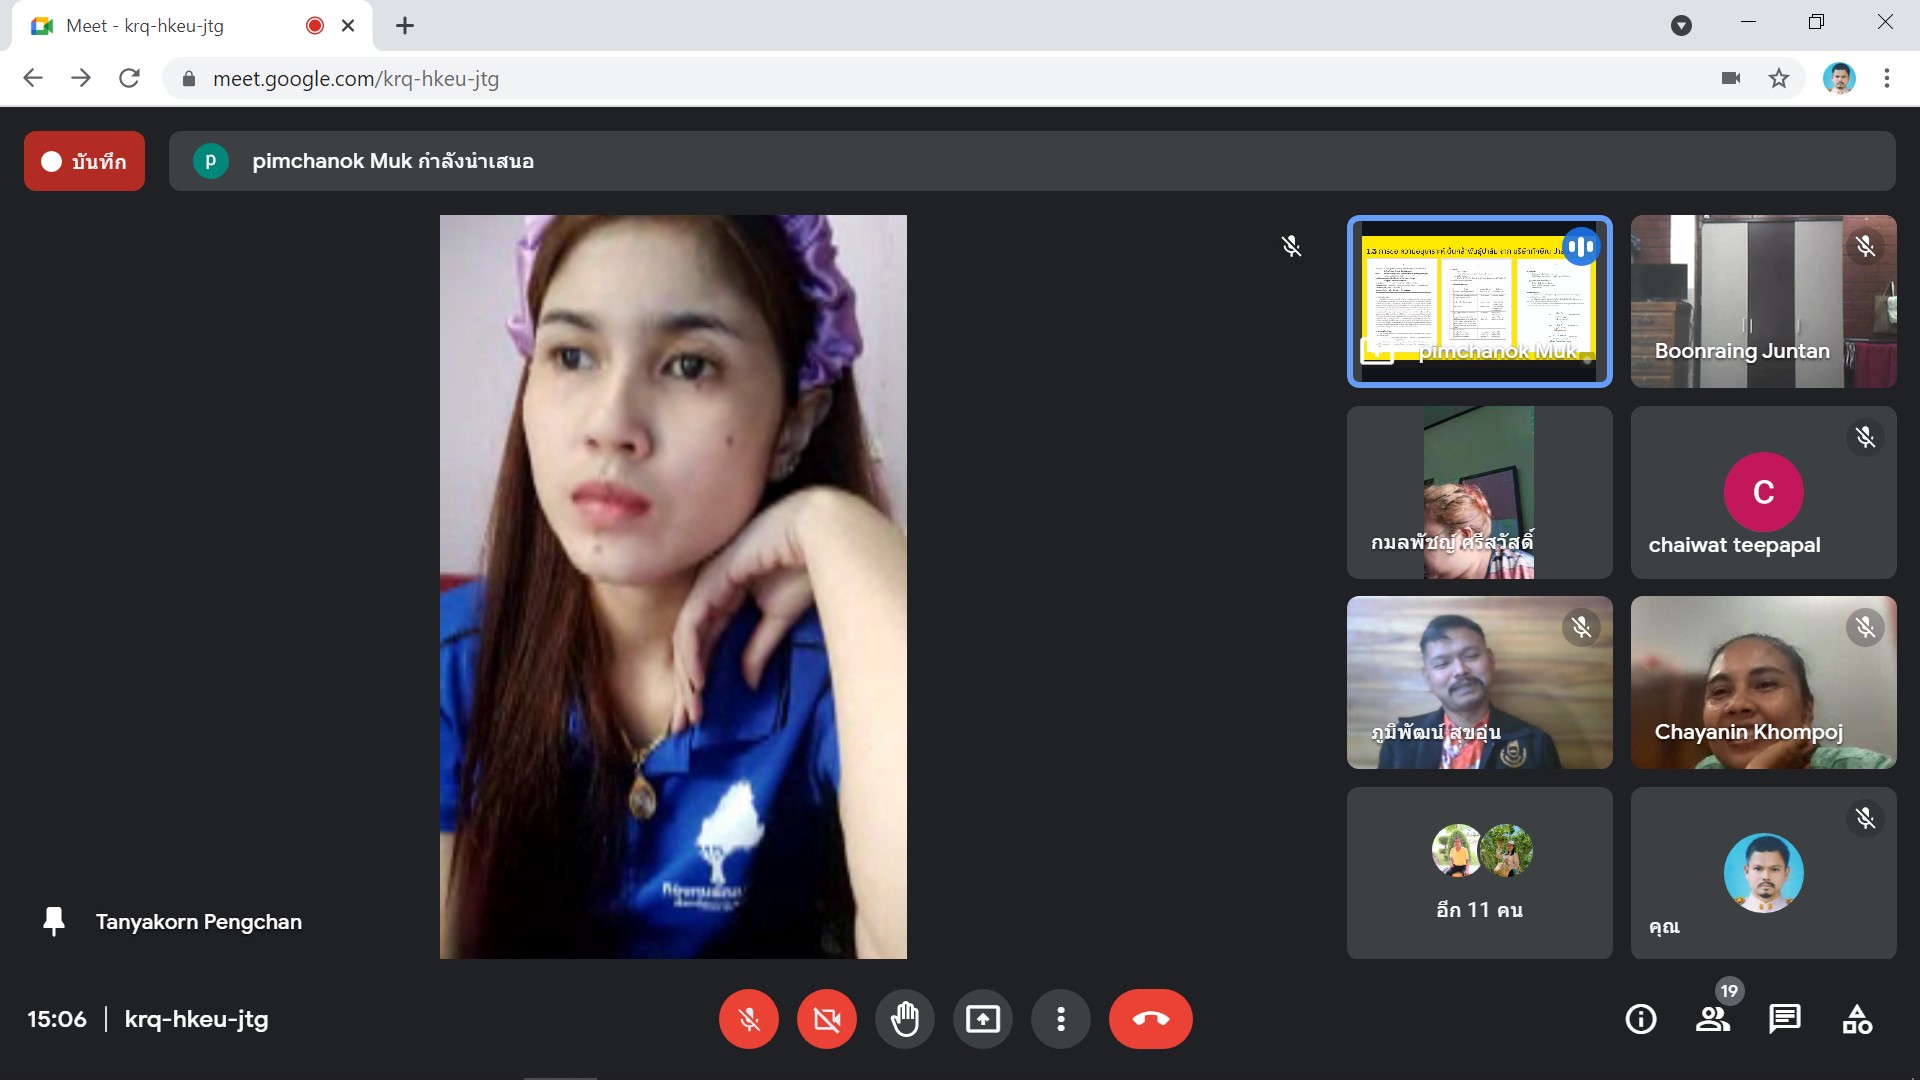Open more options three-dot menu
Image resolution: width=1920 pixels, height=1080 pixels.
click(1060, 1019)
